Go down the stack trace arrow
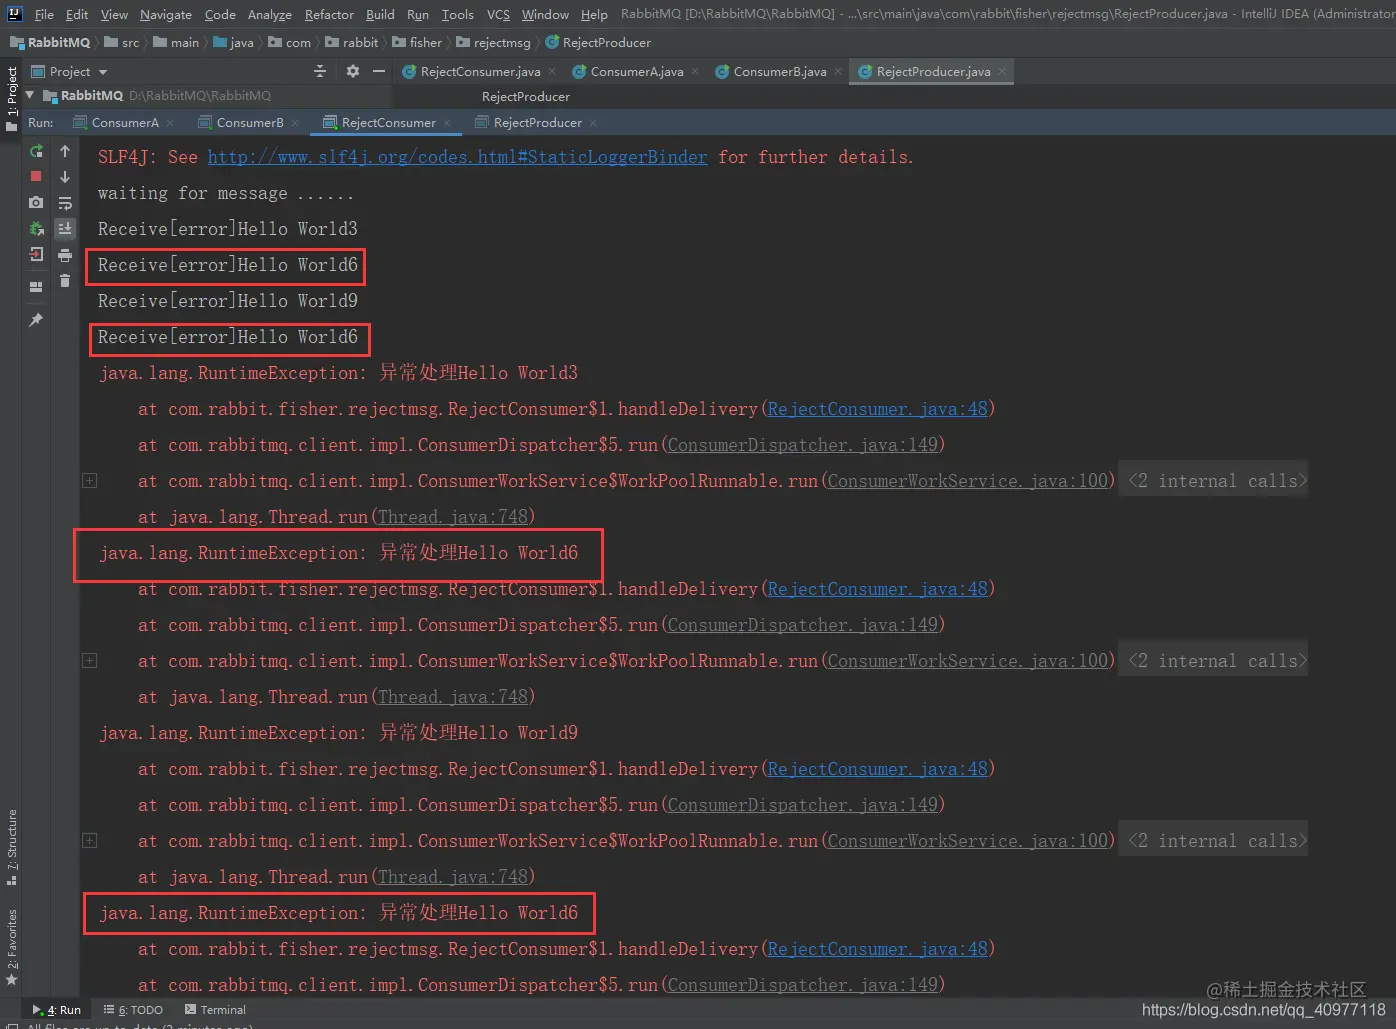Screen dimensions: 1396x1029 point(65,177)
